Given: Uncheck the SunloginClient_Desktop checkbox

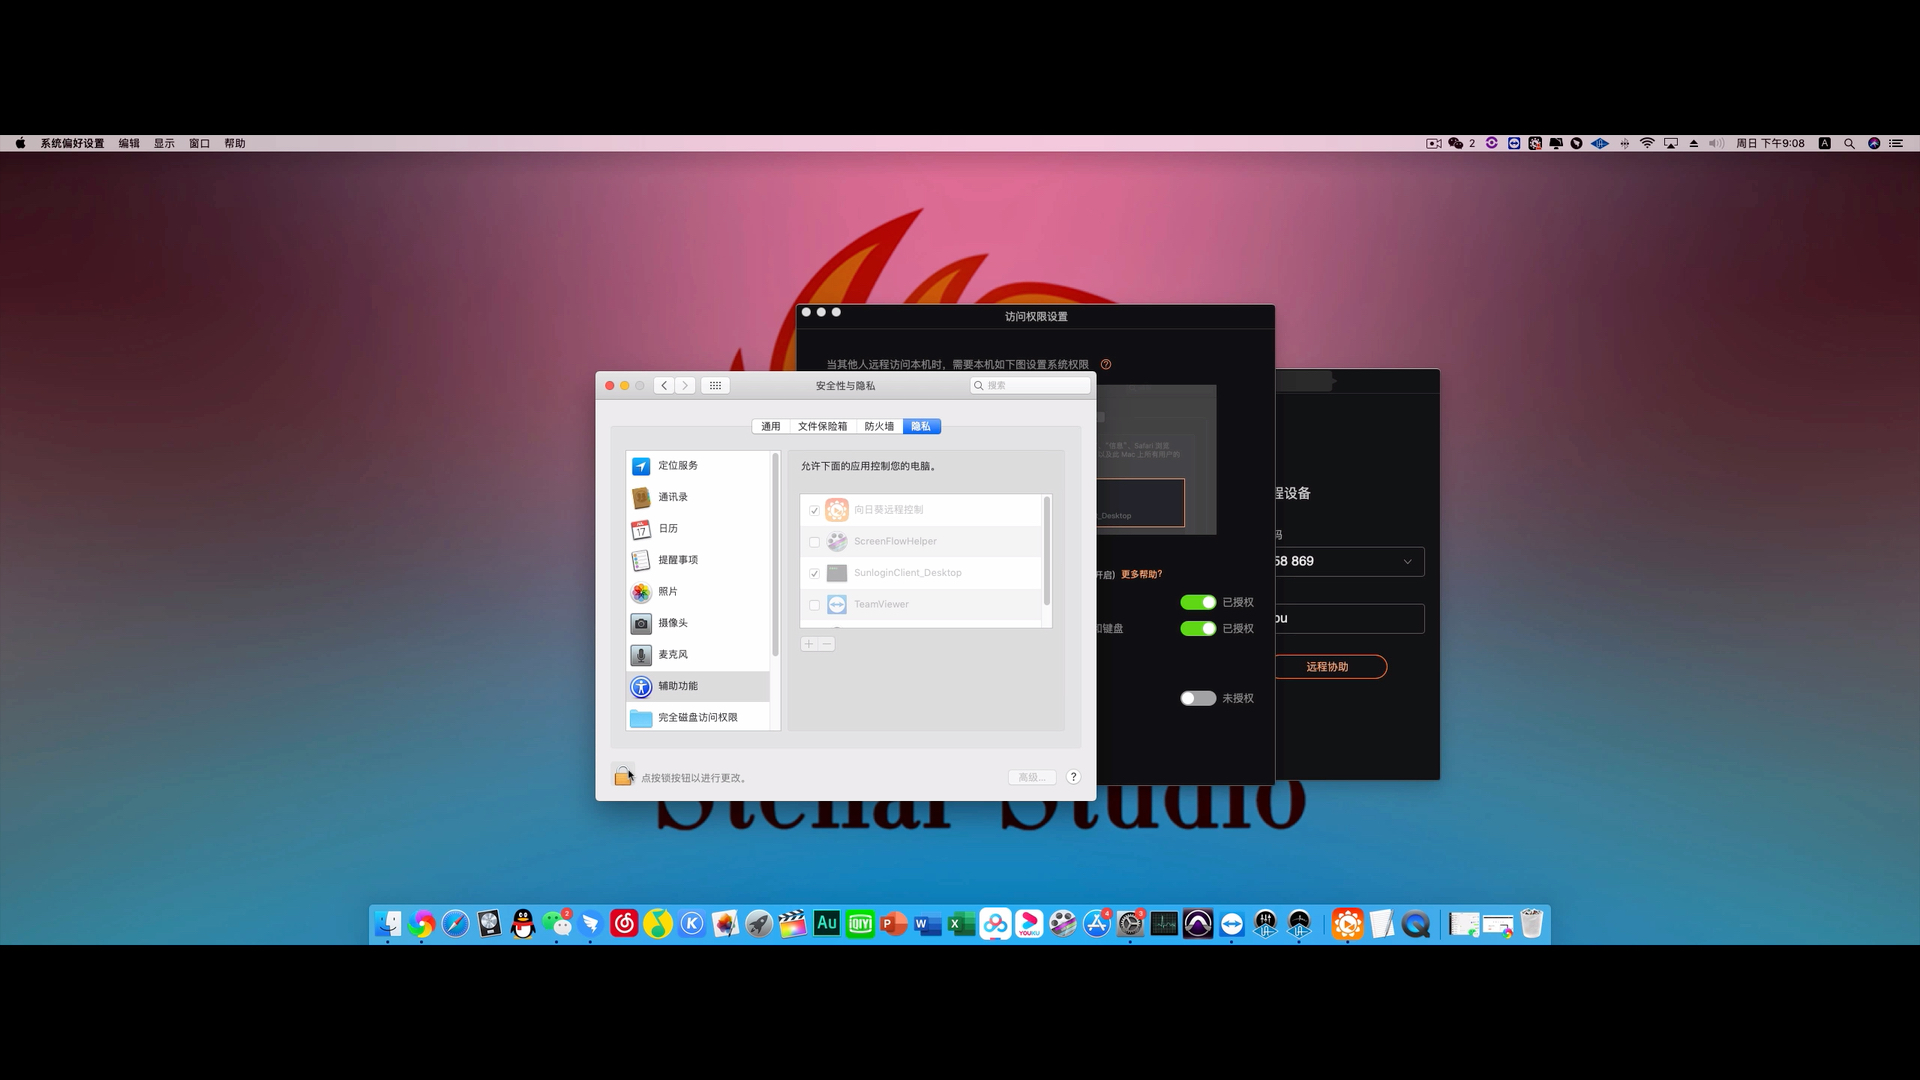Looking at the screenshot, I should tap(814, 573).
